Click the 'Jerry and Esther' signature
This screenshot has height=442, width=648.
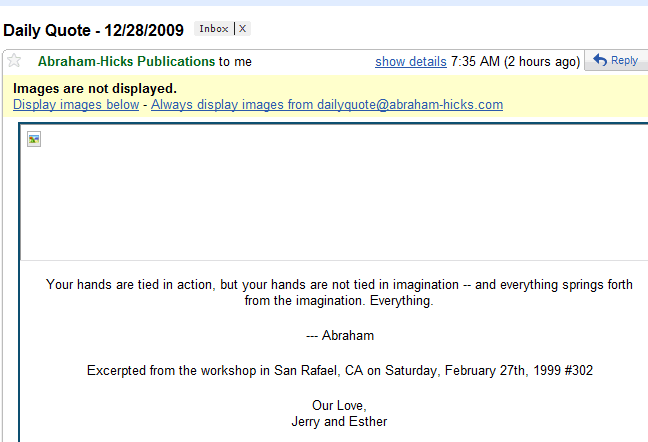(339, 422)
